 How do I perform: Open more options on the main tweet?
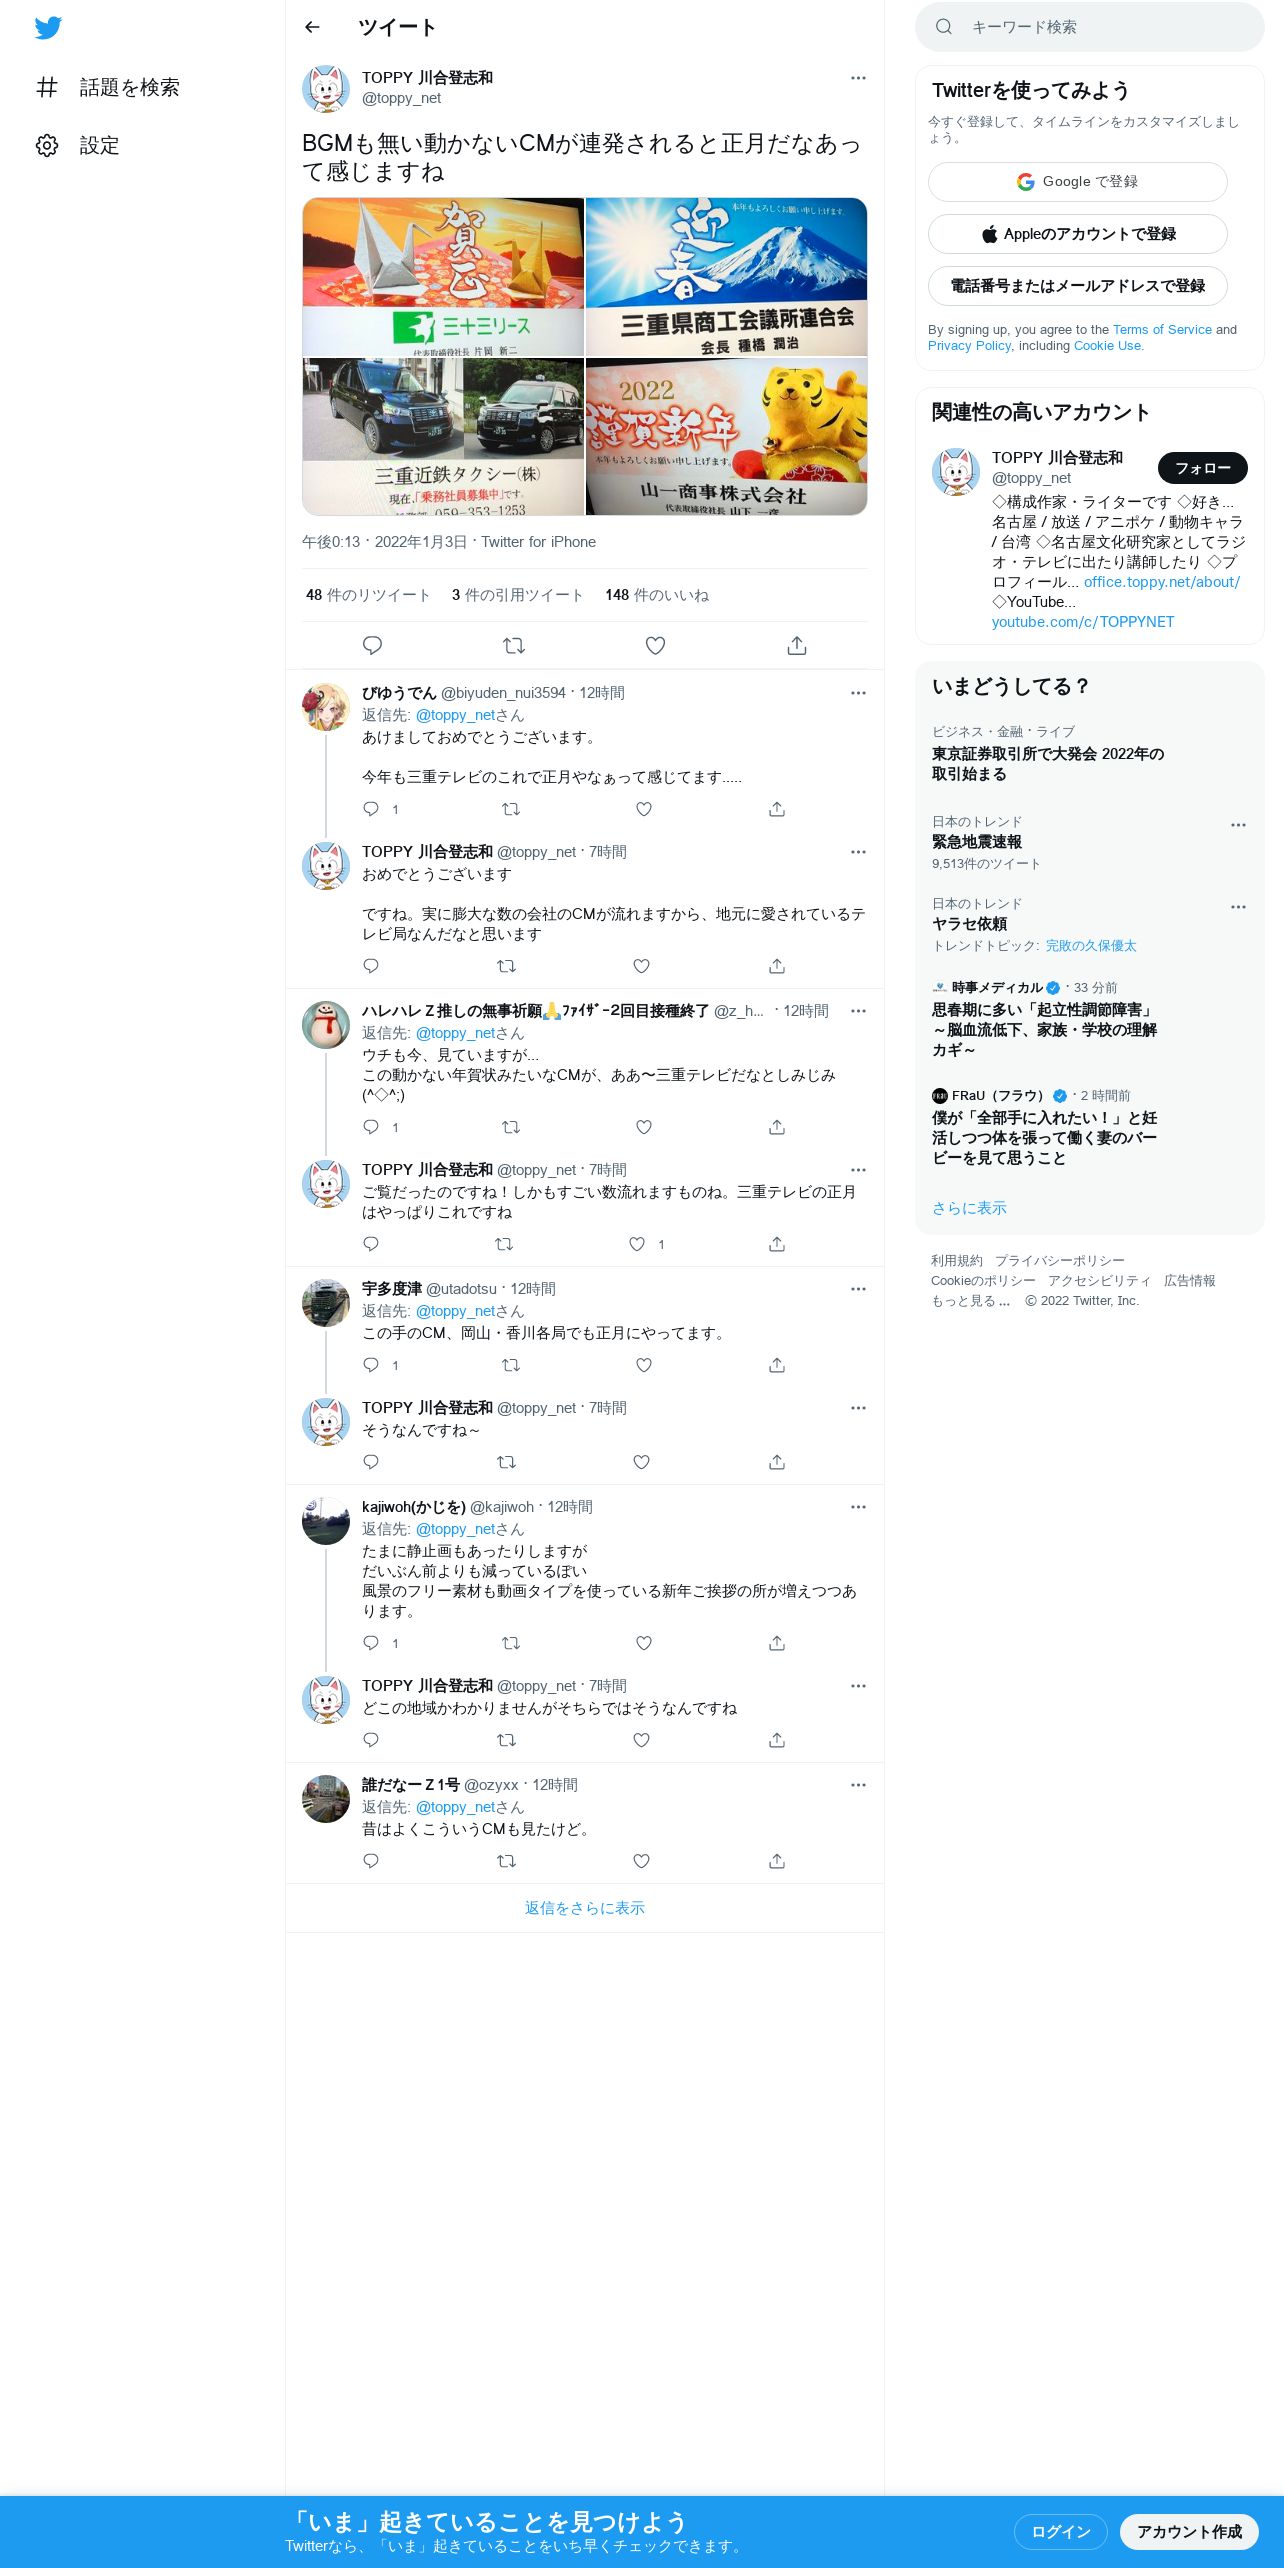(858, 78)
